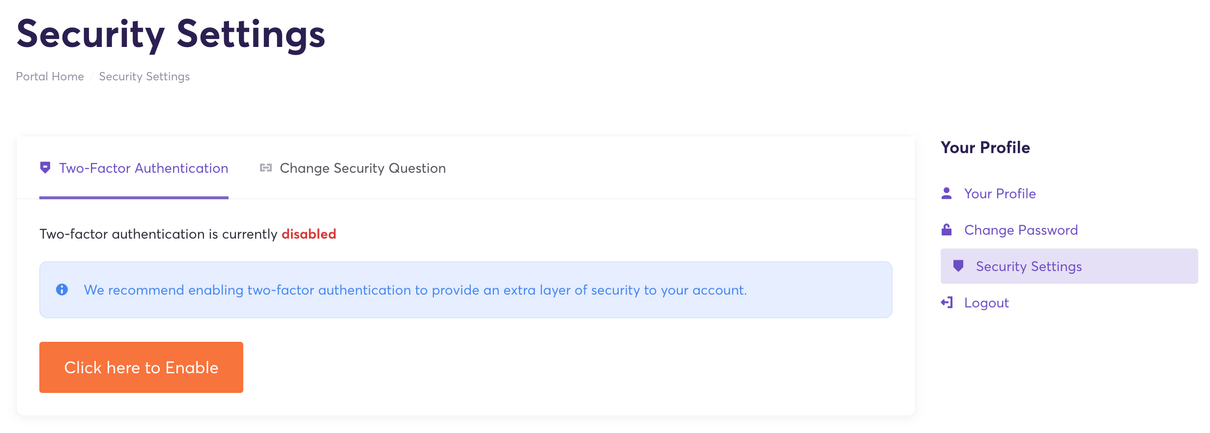Click the Your Profile sidebar heading
The image size is (1210, 433).
tap(985, 148)
